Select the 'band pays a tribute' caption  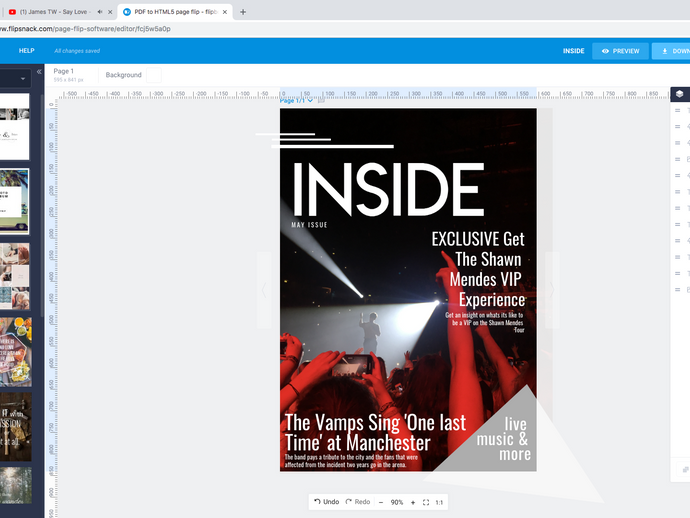pos(351,461)
